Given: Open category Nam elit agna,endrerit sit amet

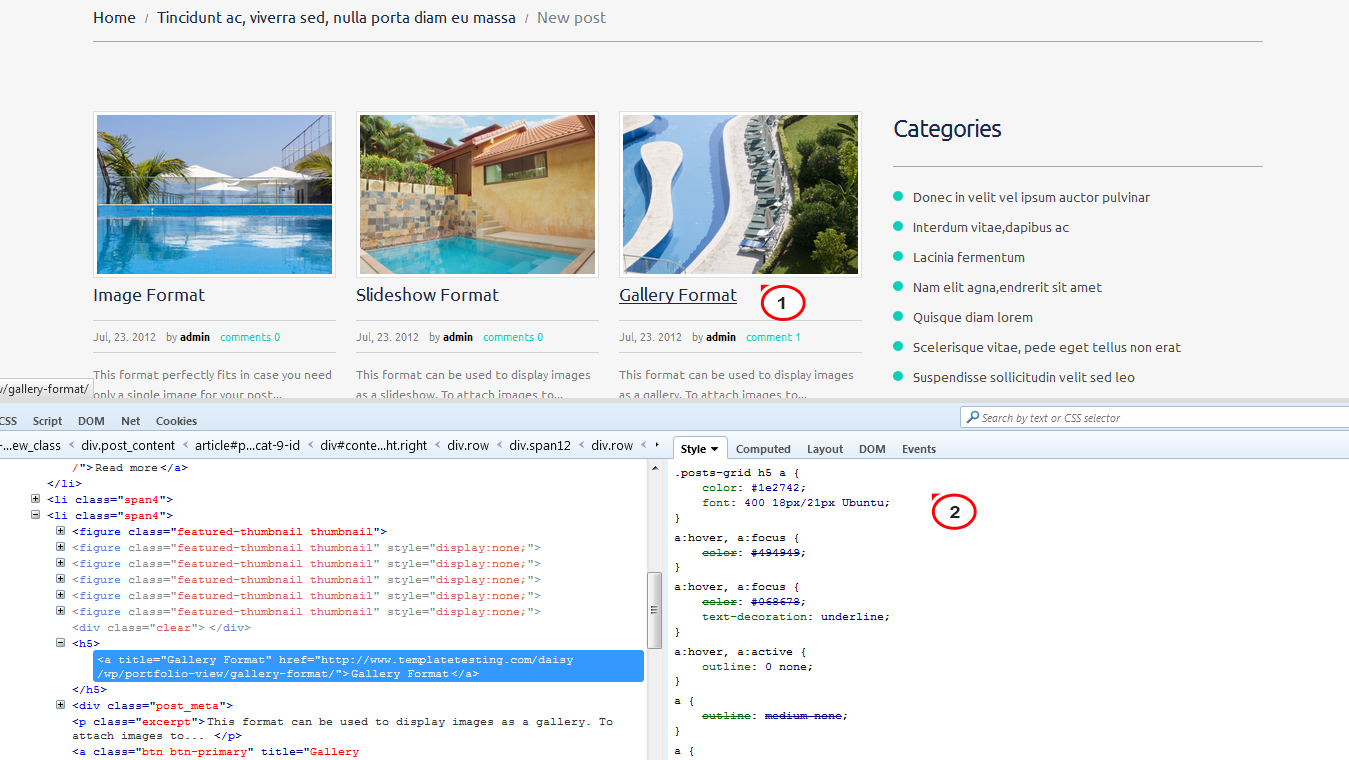Looking at the screenshot, I should pyautogui.click(x=1007, y=287).
